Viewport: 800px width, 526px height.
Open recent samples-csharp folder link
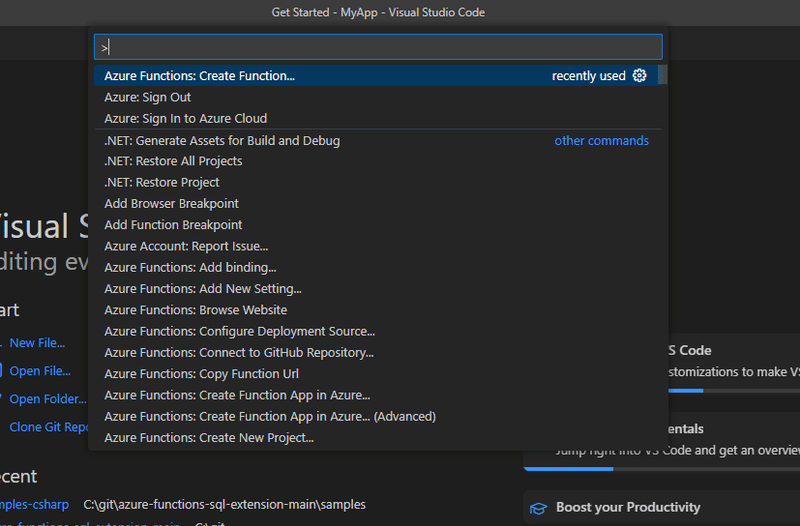click(34, 505)
